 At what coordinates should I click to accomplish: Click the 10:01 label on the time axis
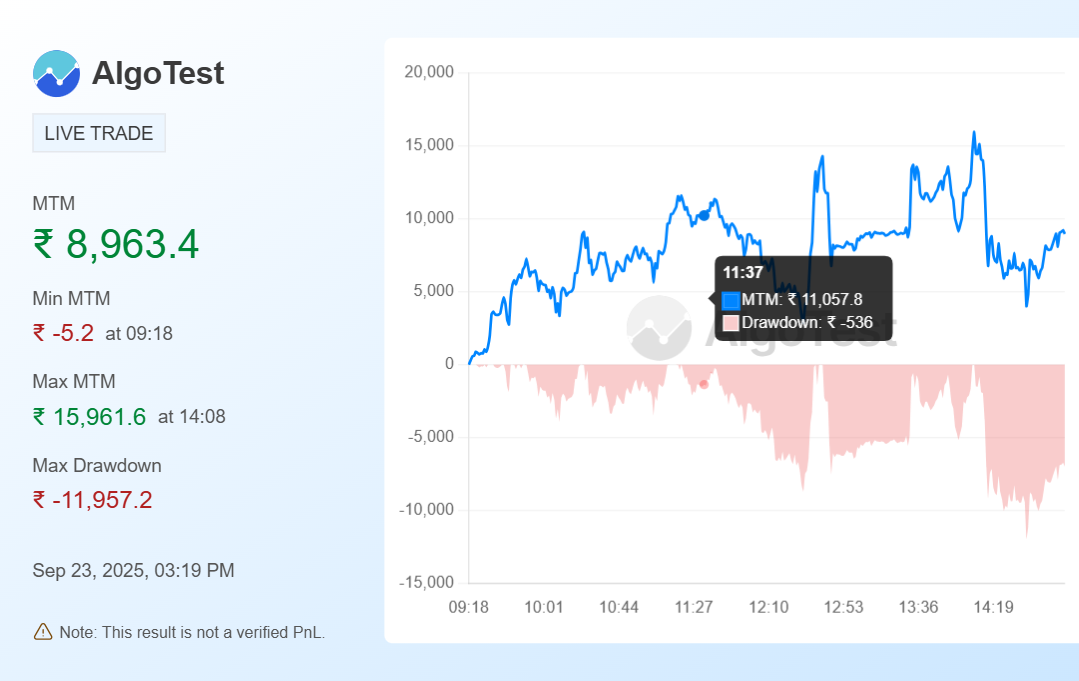coord(544,607)
